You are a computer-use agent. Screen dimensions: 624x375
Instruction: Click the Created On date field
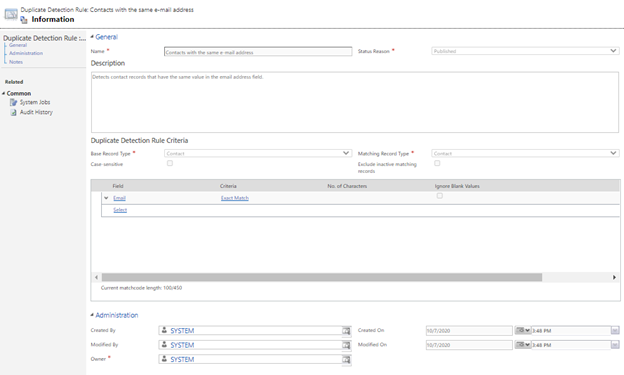(x=469, y=331)
